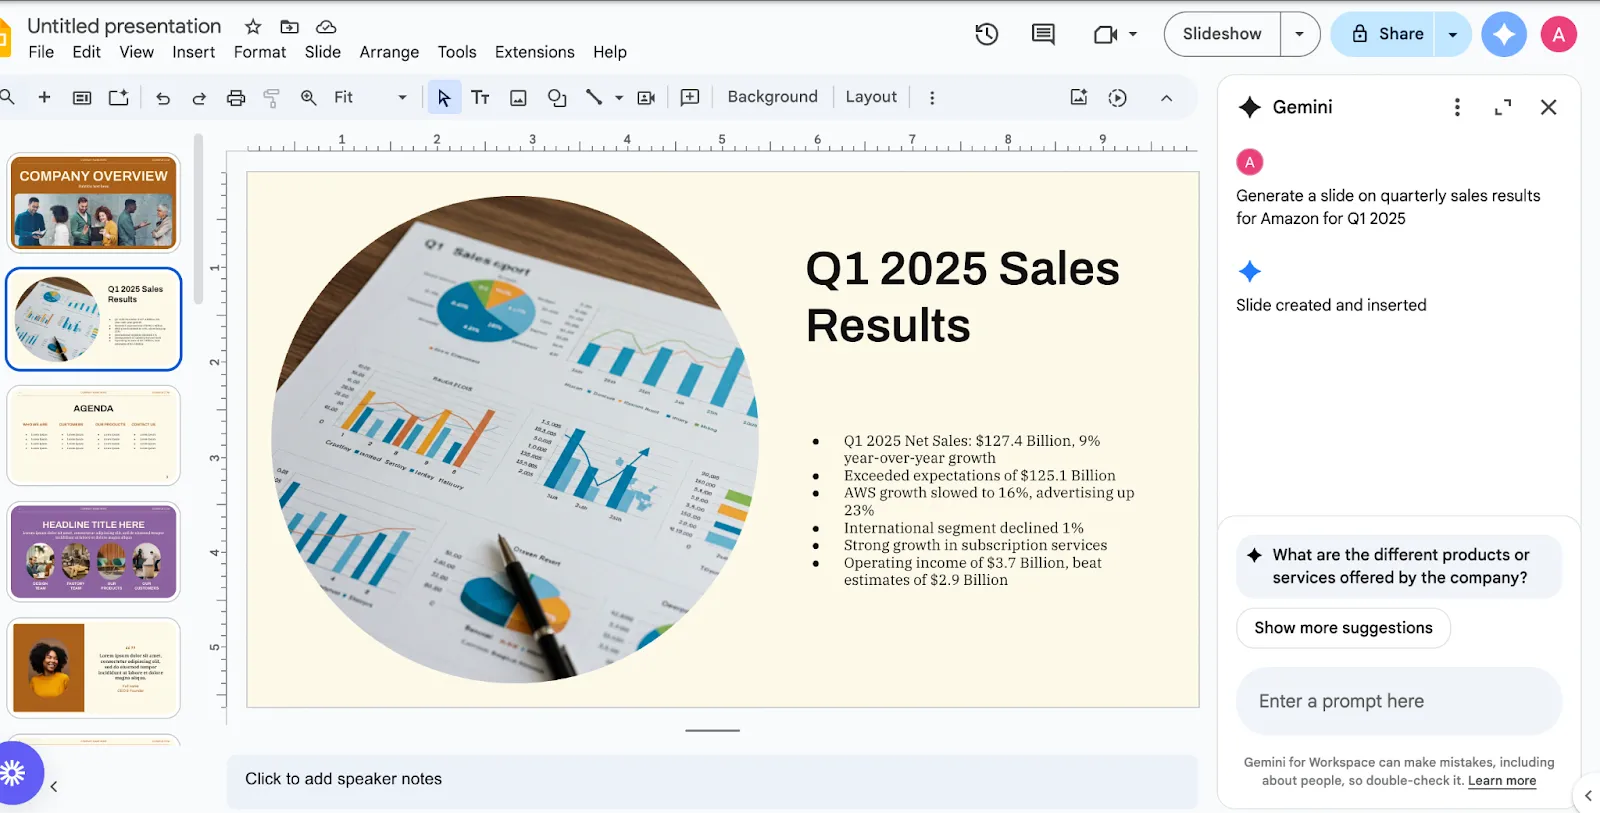Viewport: 1600px width, 813px height.
Task: Select the Company Overview slide thumbnail
Action: coord(94,202)
